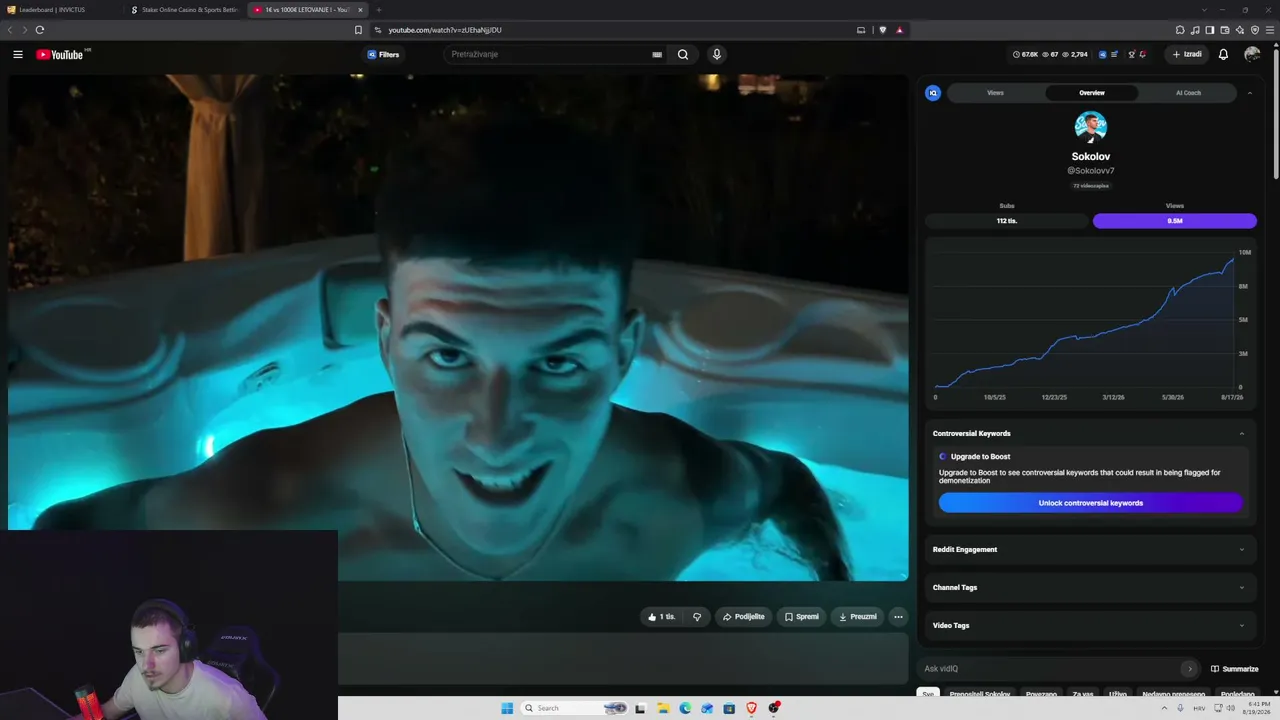The height and width of the screenshot is (720, 1280).
Task: Open a new browser tab
Action: click(379, 10)
